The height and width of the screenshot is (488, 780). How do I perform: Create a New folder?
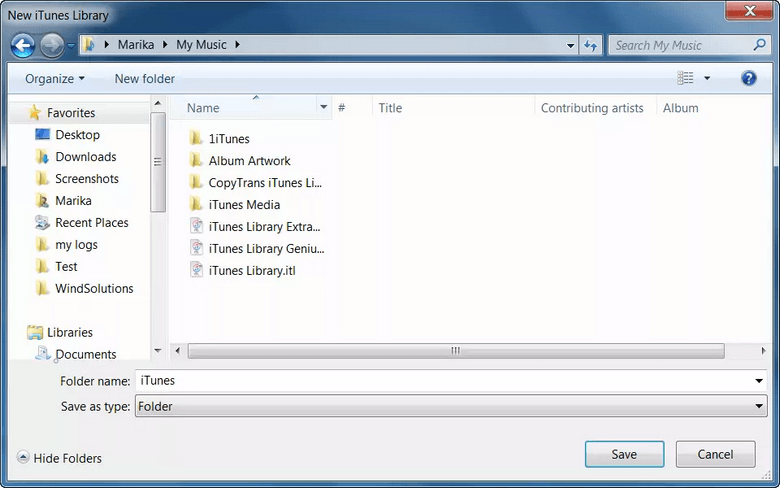click(145, 79)
